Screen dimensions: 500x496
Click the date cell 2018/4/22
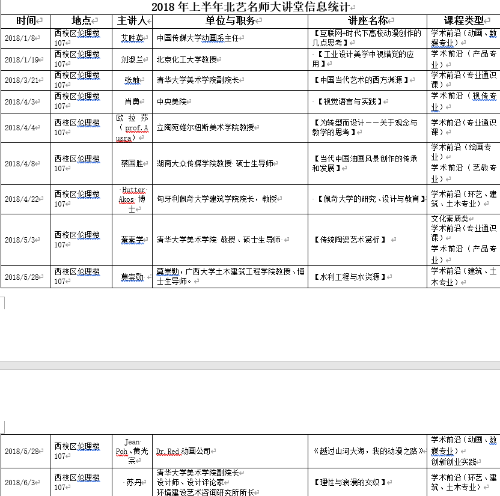pos(22,199)
